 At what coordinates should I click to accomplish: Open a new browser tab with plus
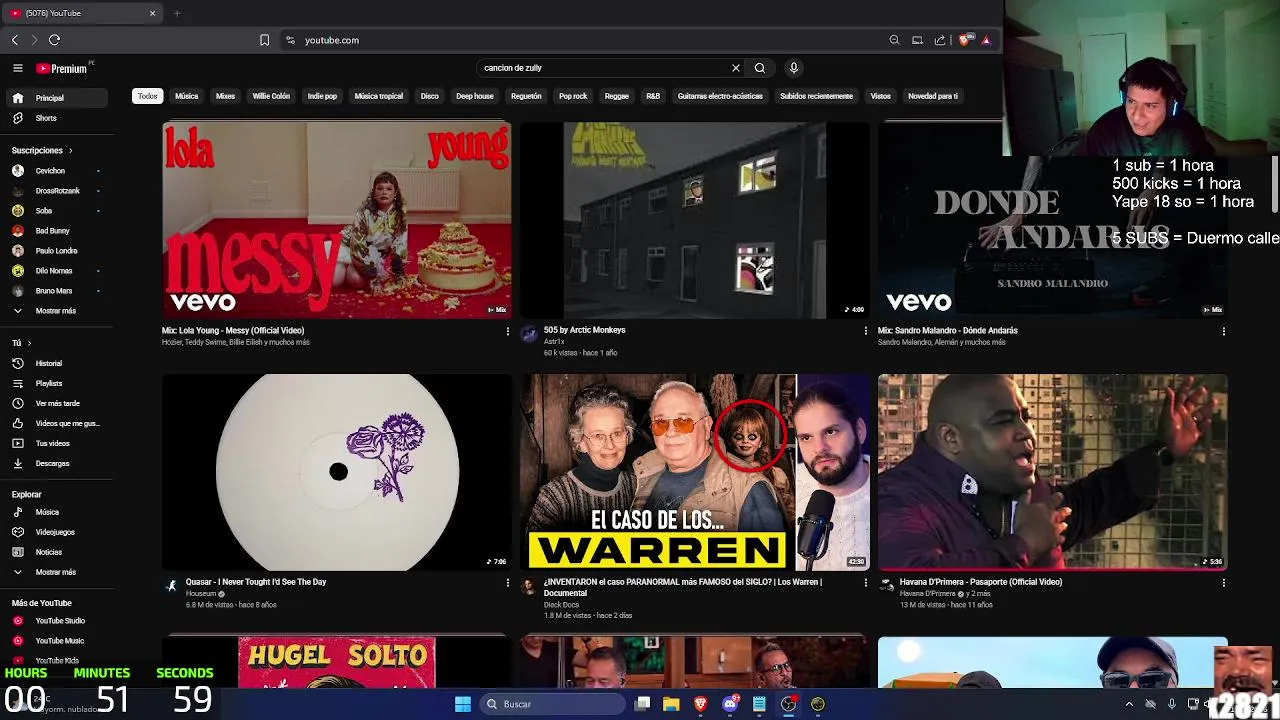tap(177, 13)
